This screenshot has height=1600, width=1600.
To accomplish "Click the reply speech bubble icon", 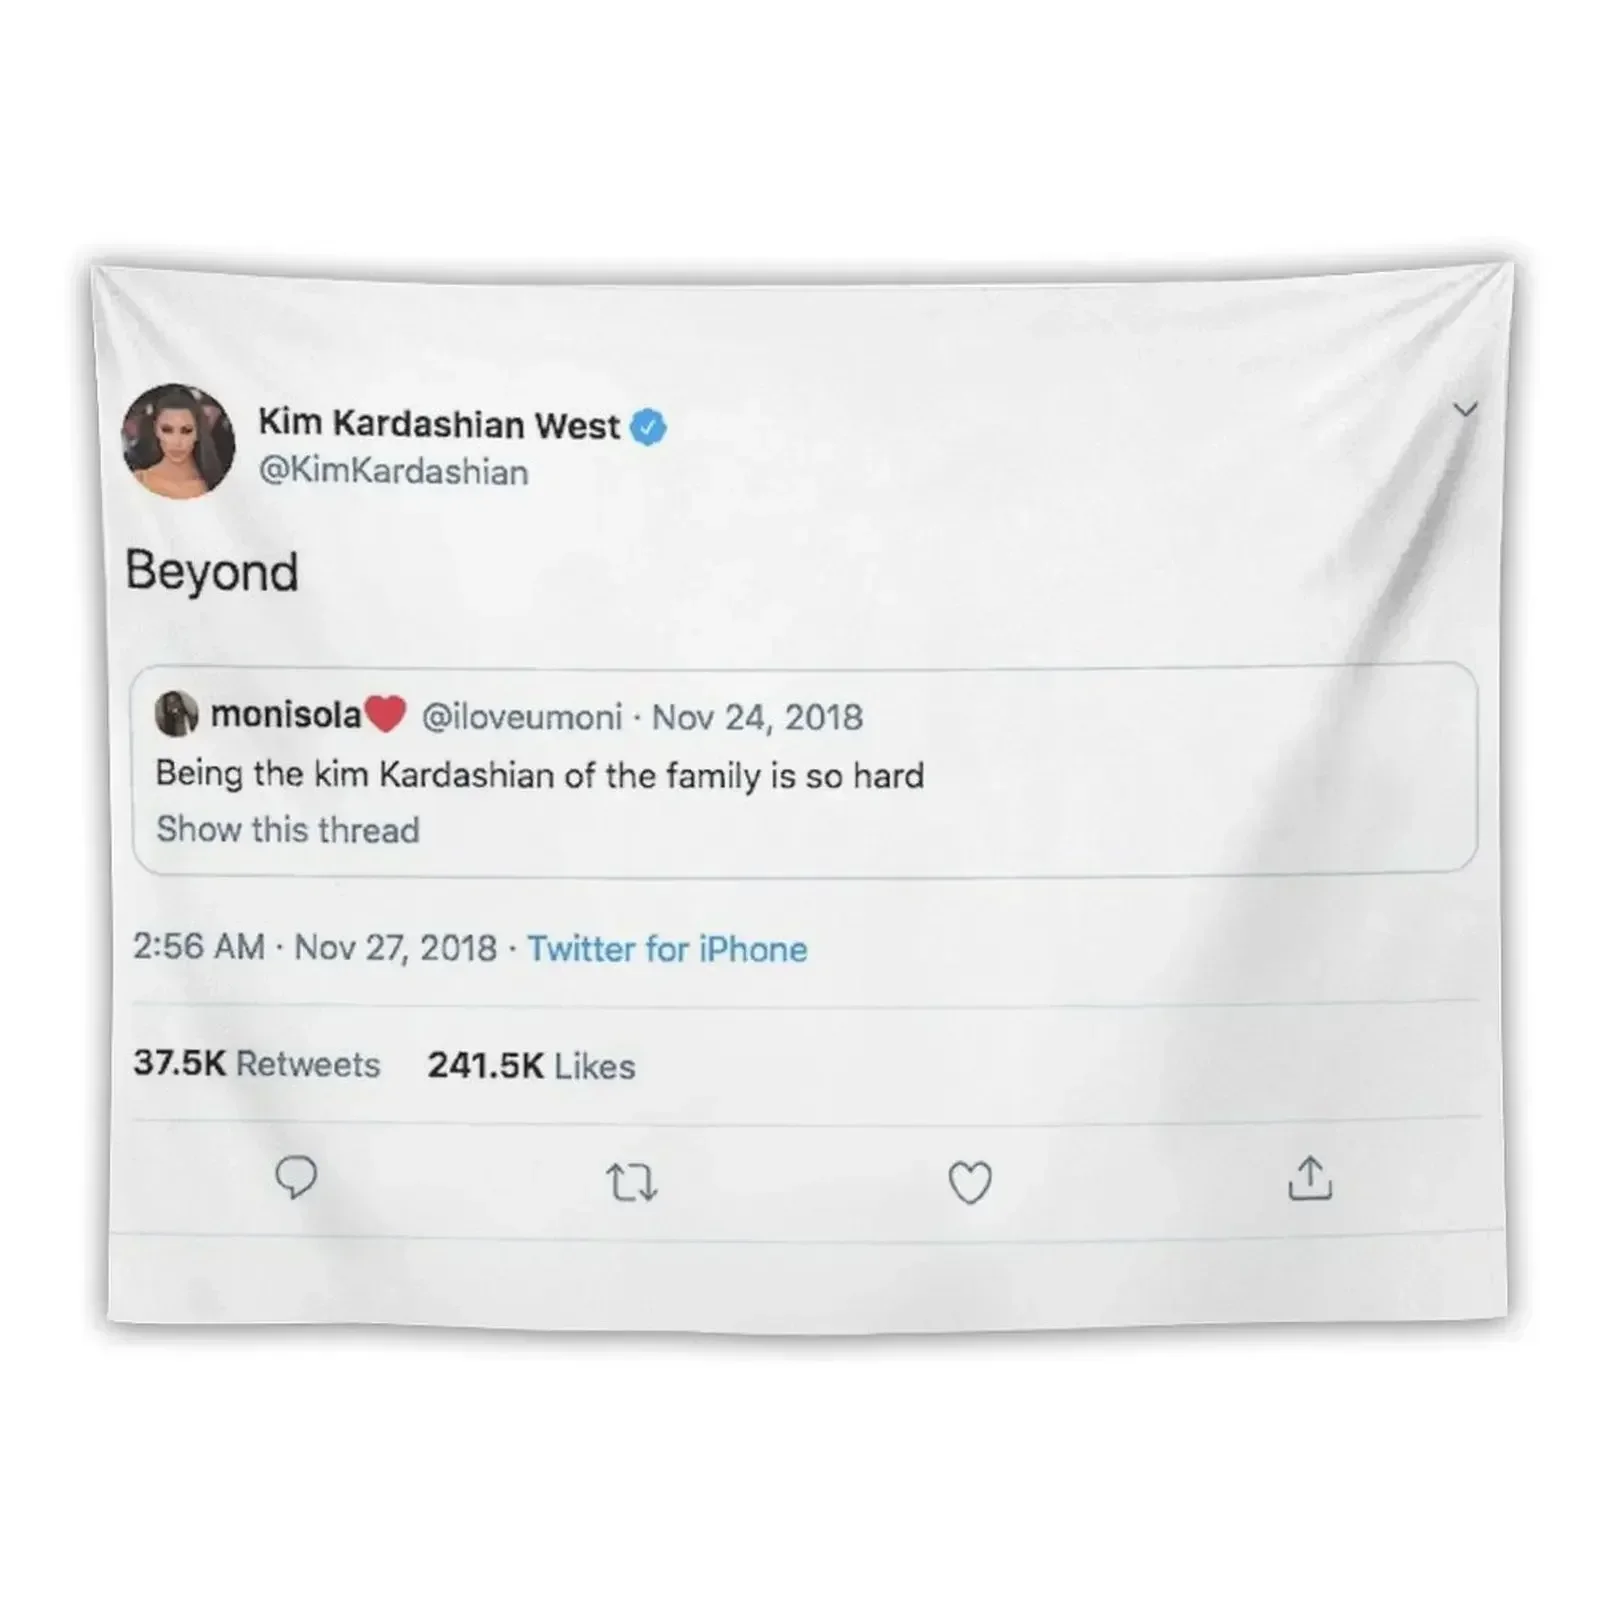I will tap(296, 1178).
